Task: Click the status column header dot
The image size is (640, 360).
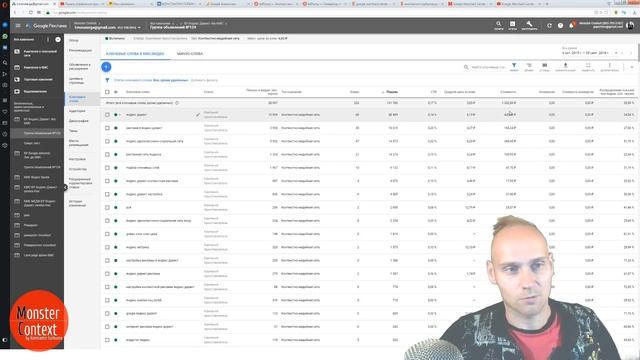Action: (116, 92)
